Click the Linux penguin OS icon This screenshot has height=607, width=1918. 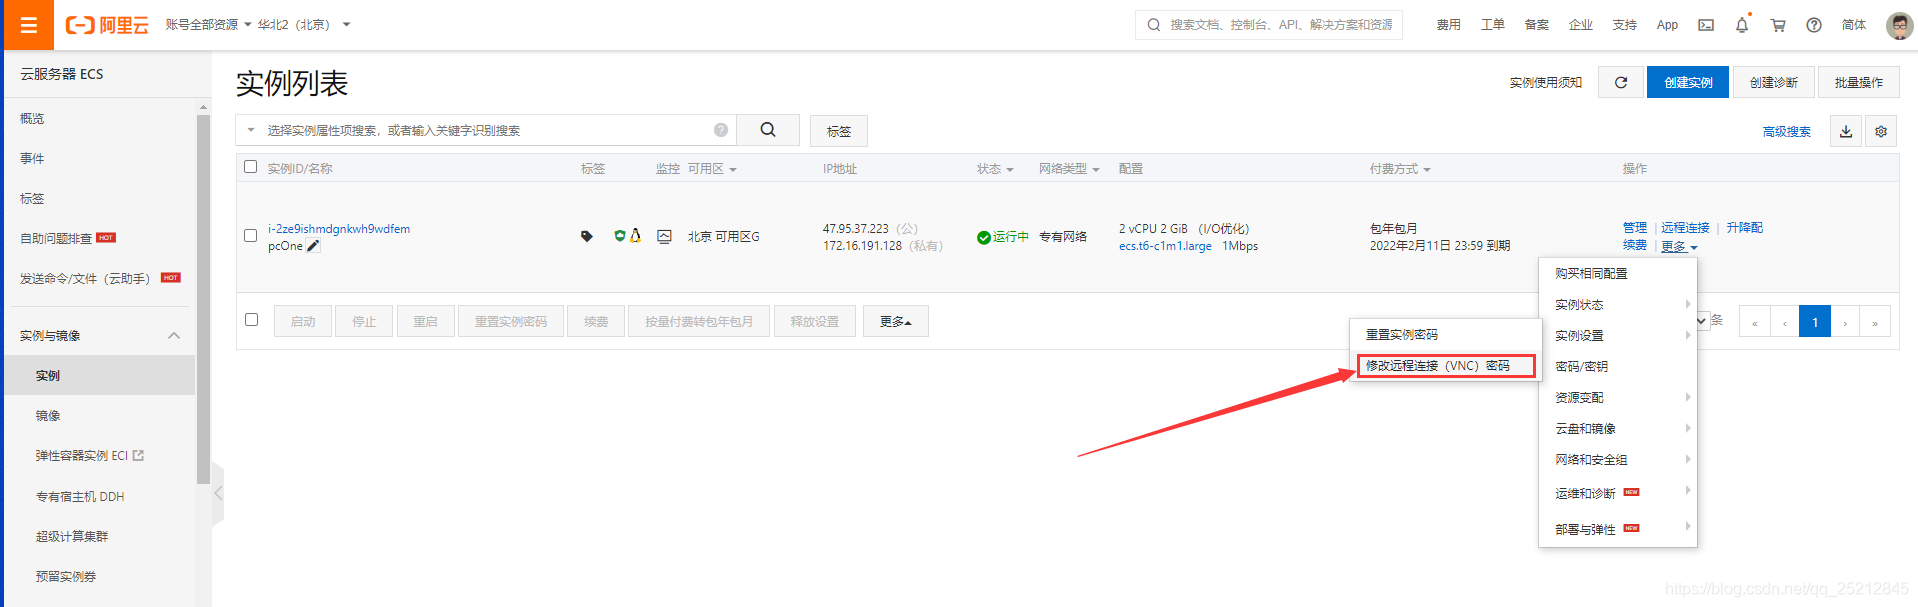(635, 236)
